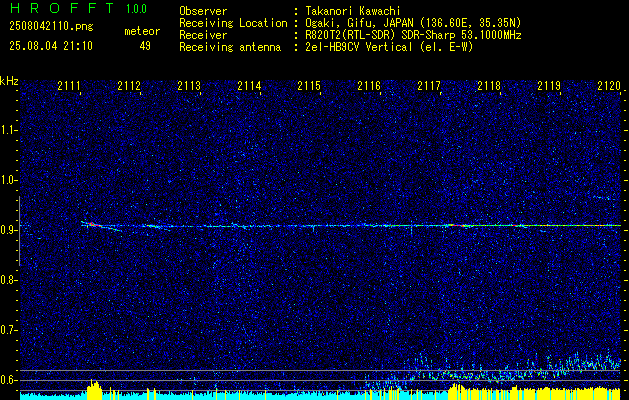629x400 pixels.
Task: Click time marker 2111
Action: coord(69,86)
